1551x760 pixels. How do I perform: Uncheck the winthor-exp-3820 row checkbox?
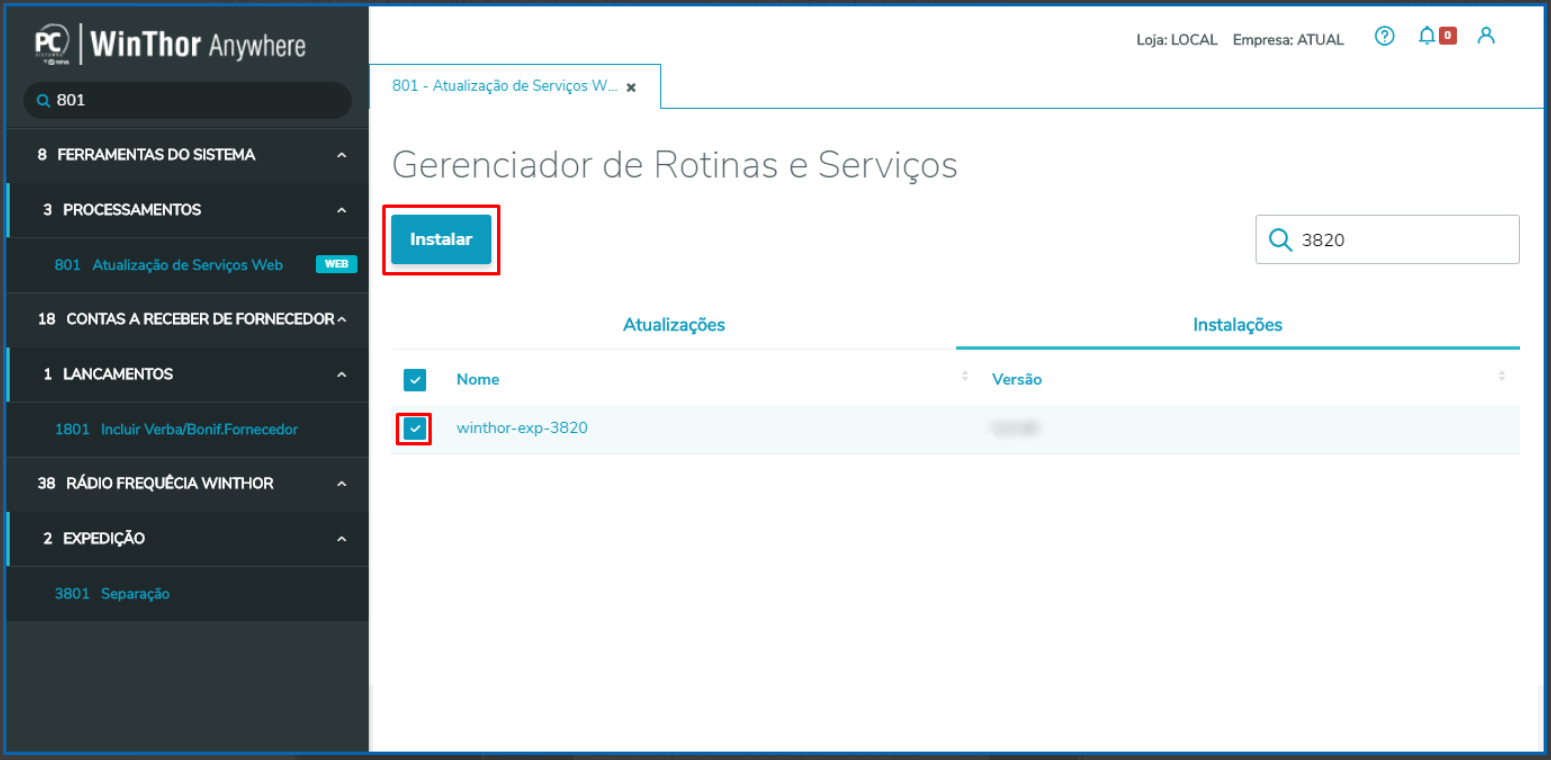[415, 429]
